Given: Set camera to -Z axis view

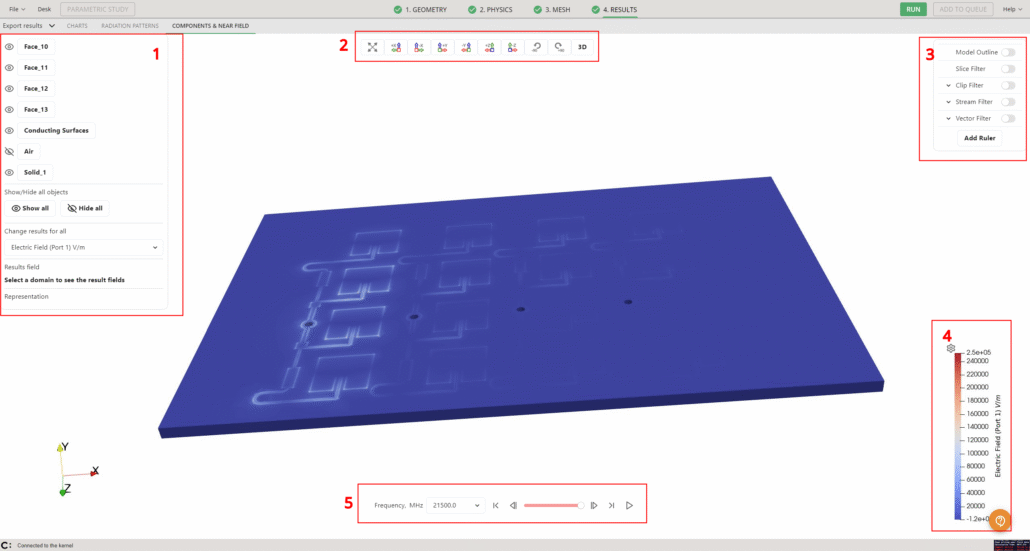Looking at the screenshot, I should [512, 47].
